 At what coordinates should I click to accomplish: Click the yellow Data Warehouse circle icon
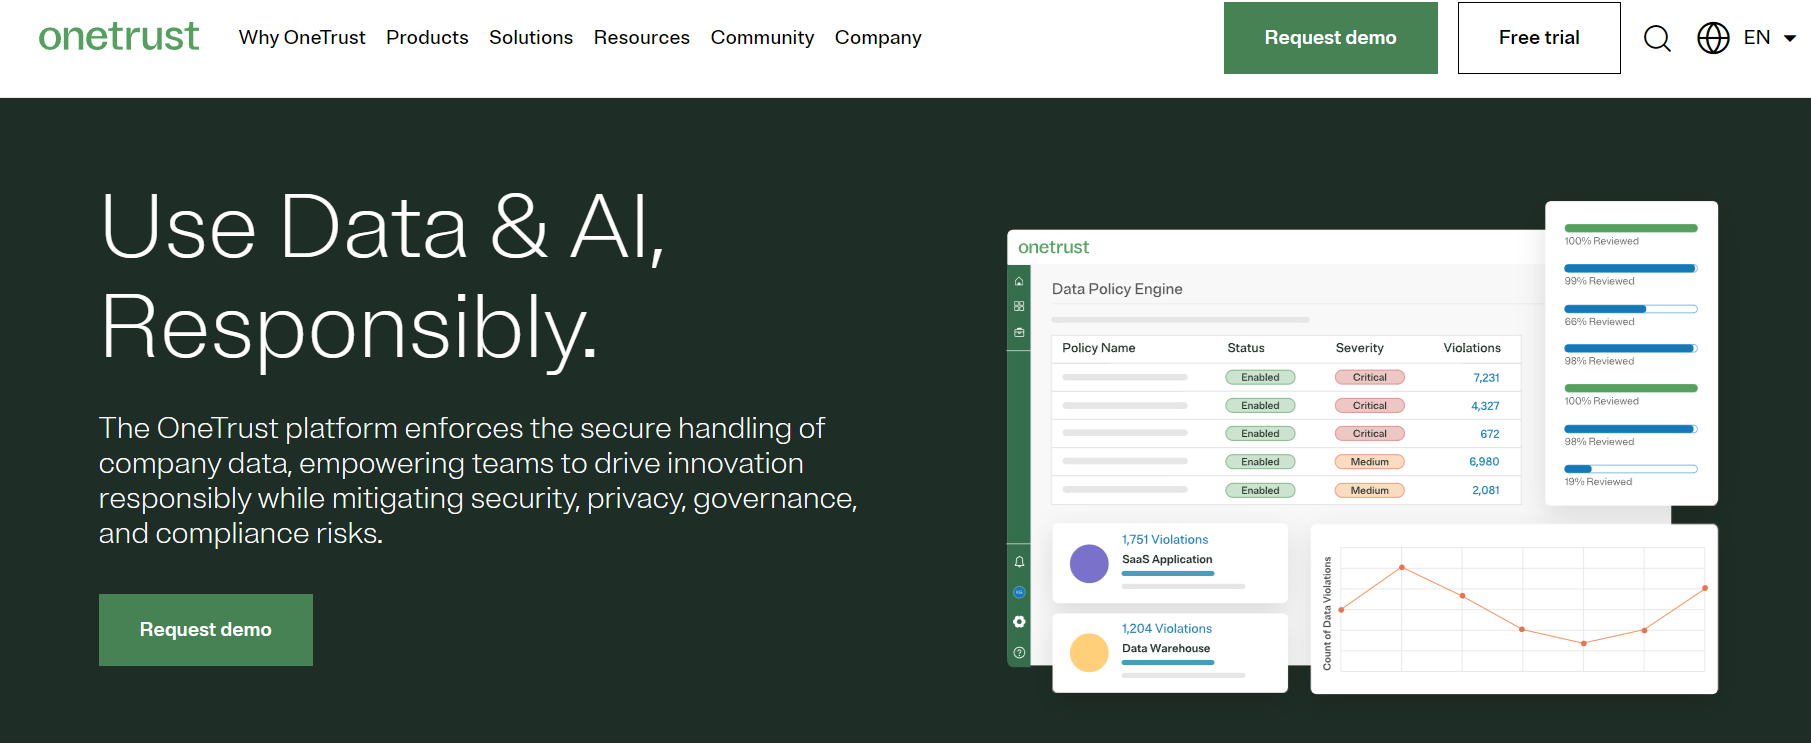pyautogui.click(x=1089, y=653)
